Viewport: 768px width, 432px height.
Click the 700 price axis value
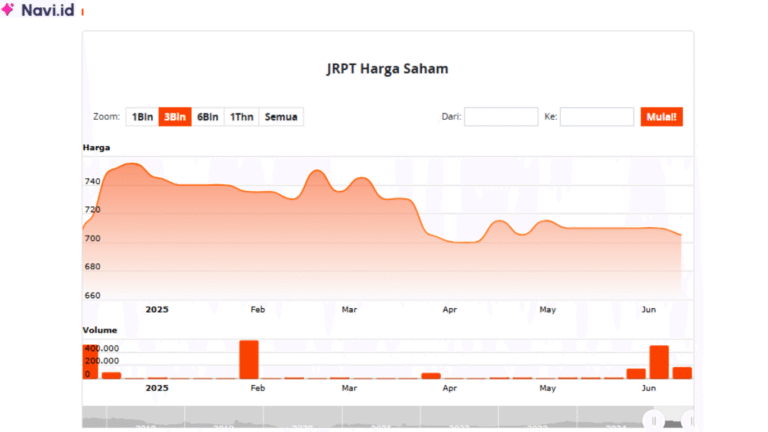(93, 239)
